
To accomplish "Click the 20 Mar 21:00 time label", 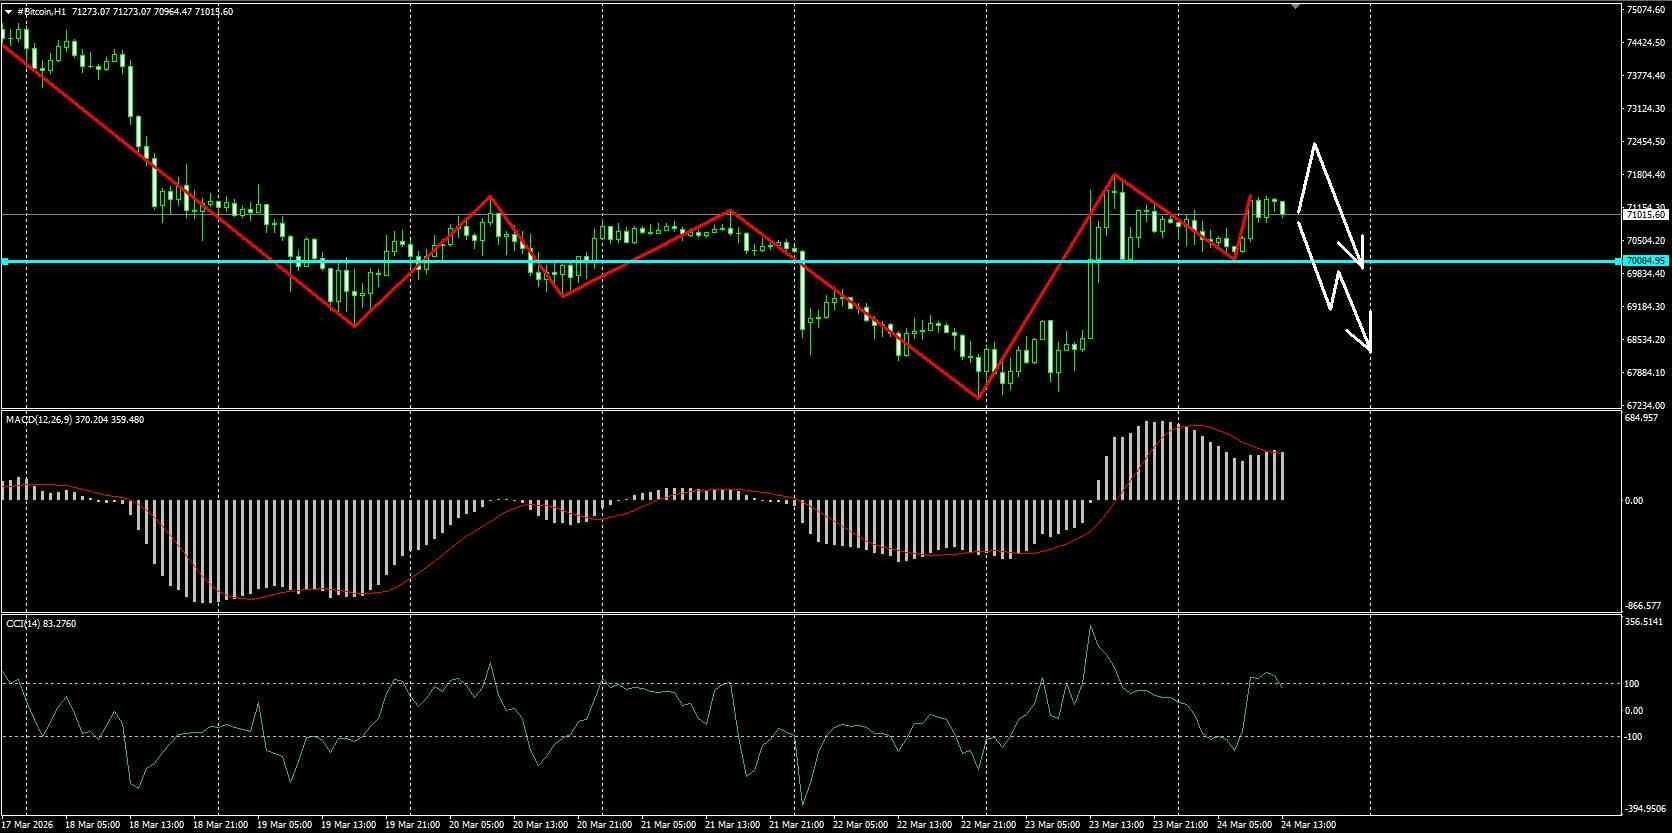I will point(604,825).
